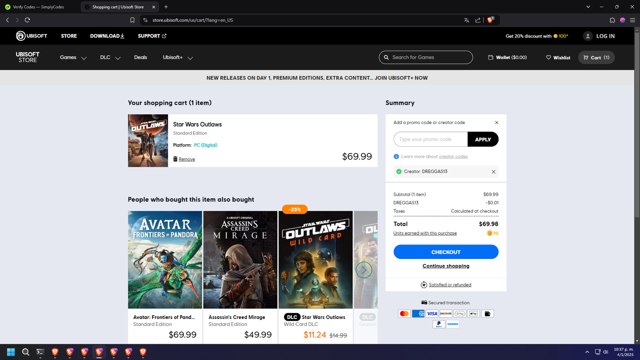Open Units earned with this purchase link
Image resolution: width=640 pixels, height=360 pixels.
click(x=425, y=233)
